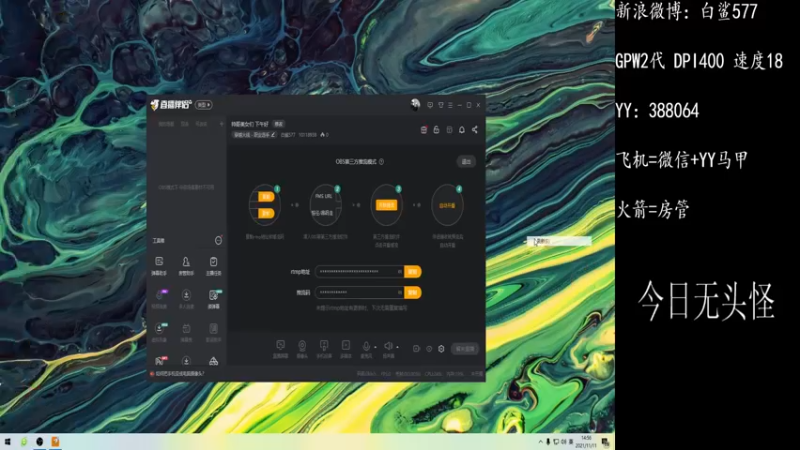
Task: Select the second tab in the left panel
Action: [x=185, y=124]
